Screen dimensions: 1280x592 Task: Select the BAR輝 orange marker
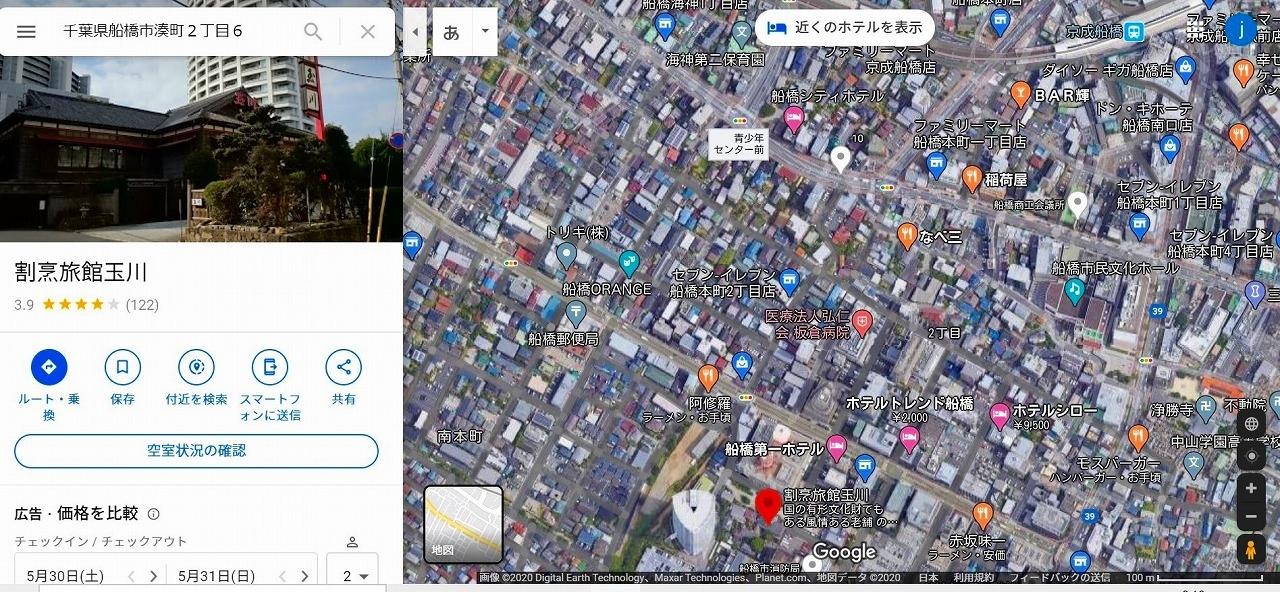tap(1020, 95)
